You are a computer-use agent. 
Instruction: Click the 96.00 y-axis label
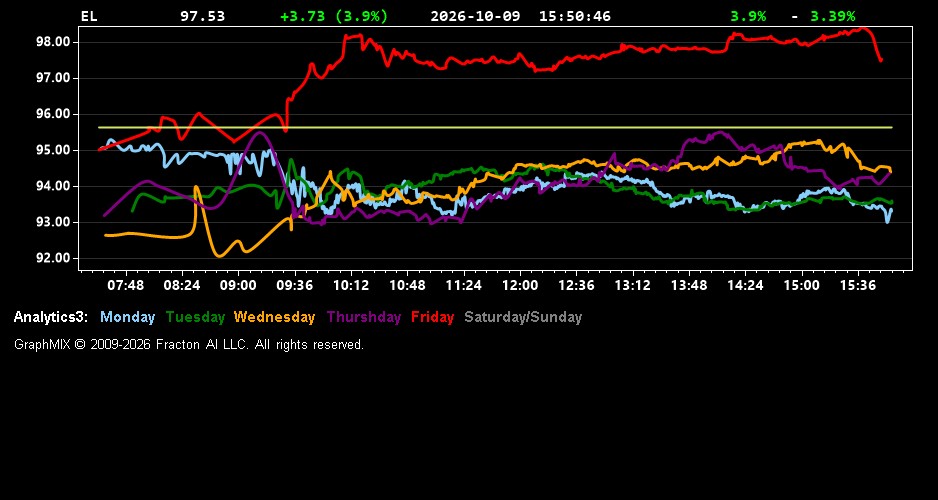54,114
